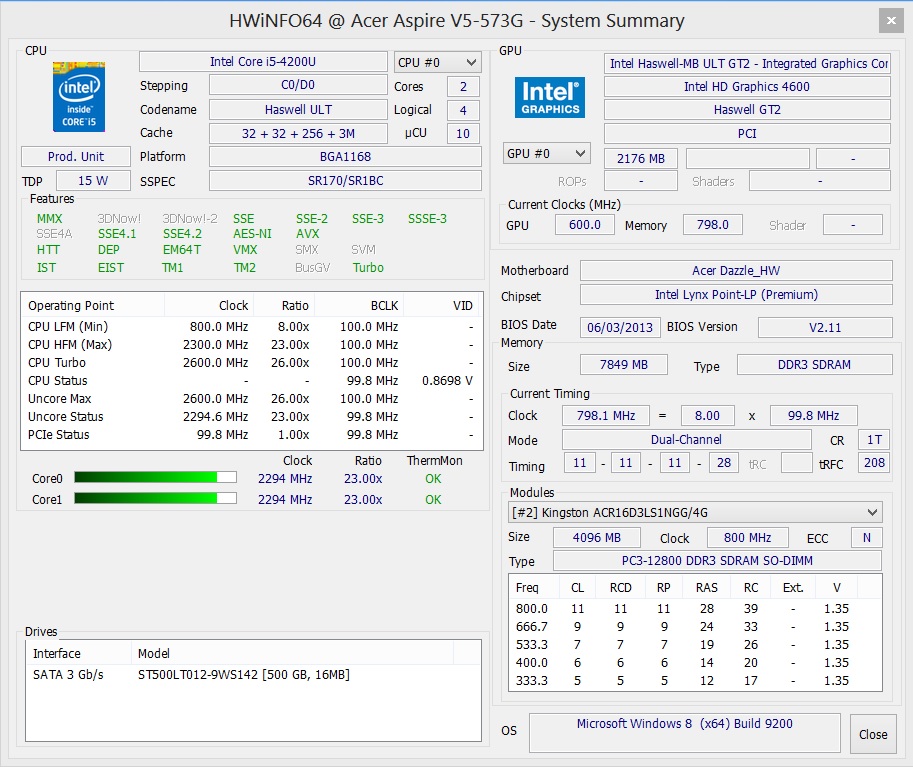This screenshot has width=913, height=767.
Task: Click the Prod. Unit button
Action: (76, 157)
